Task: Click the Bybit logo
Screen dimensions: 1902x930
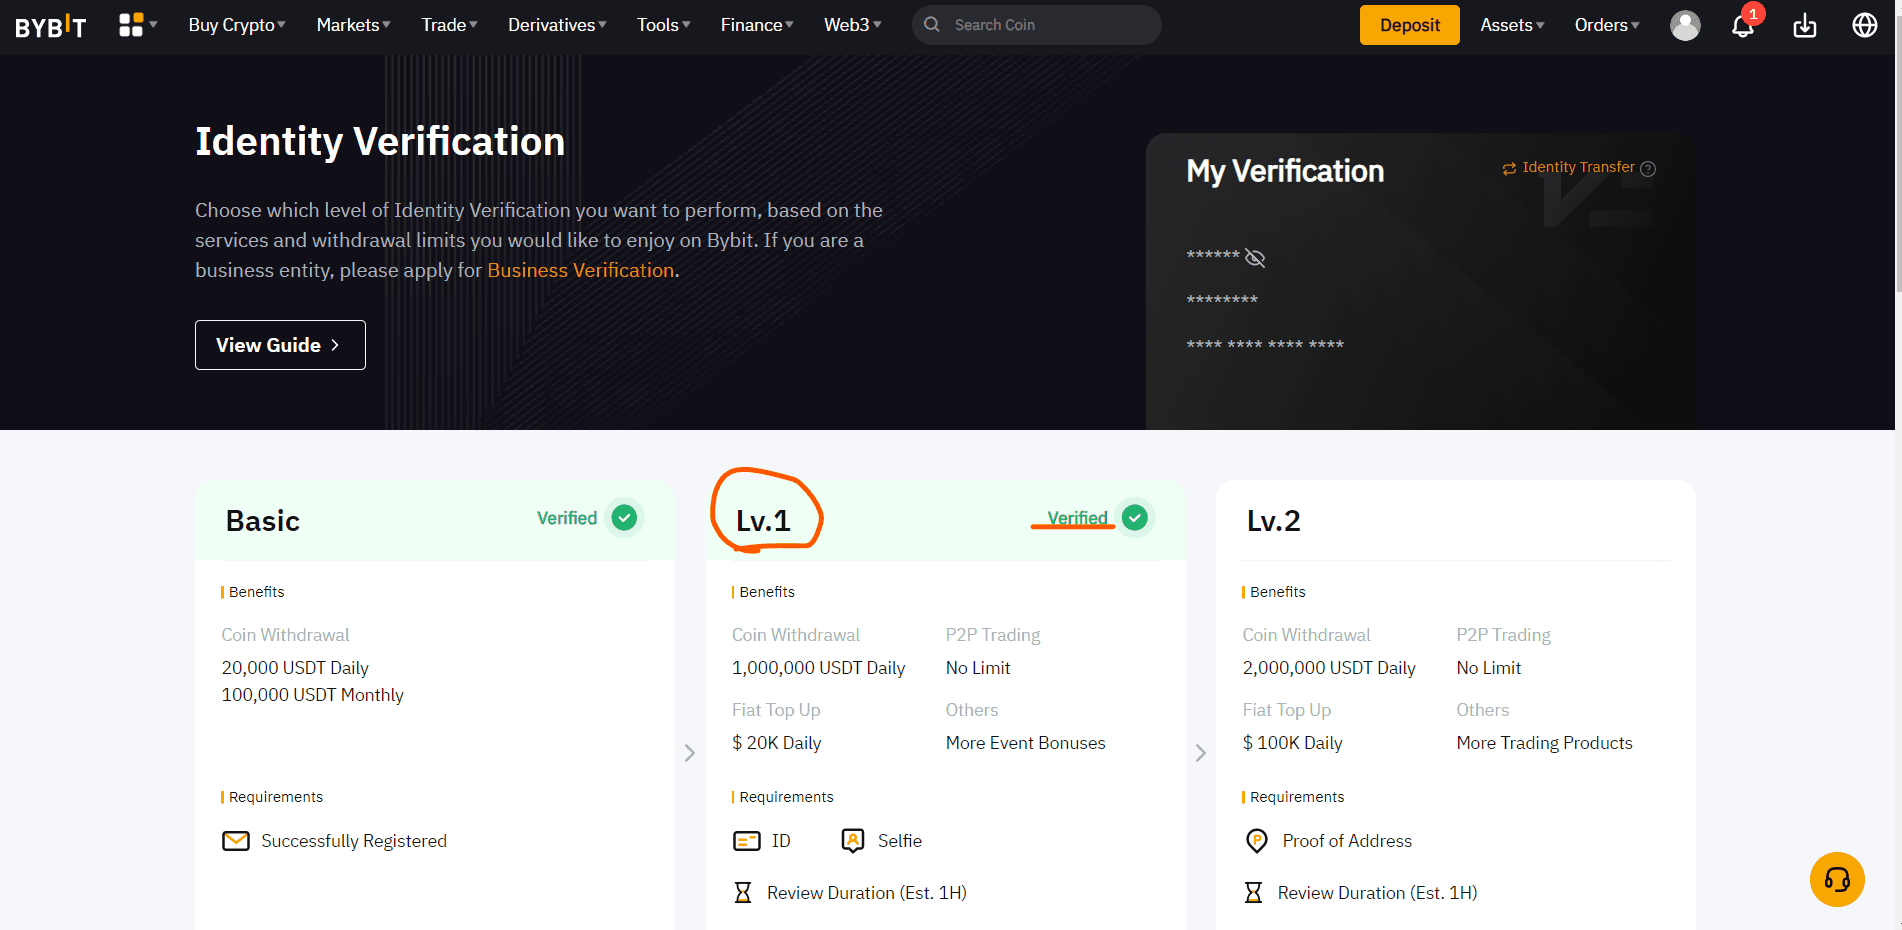Action: point(50,25)
